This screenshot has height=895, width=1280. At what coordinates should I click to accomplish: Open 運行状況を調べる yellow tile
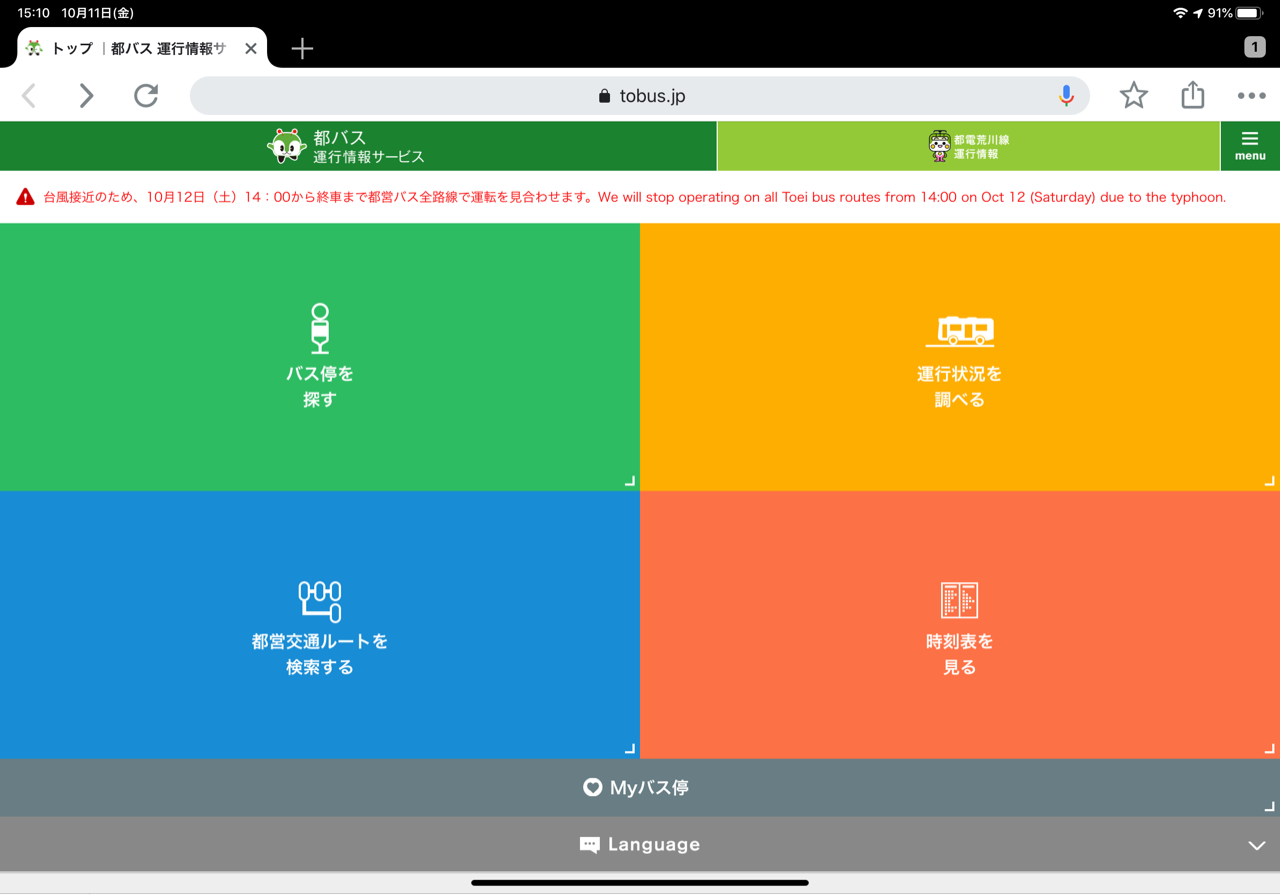pyautogui.click(x=960, y=357)
